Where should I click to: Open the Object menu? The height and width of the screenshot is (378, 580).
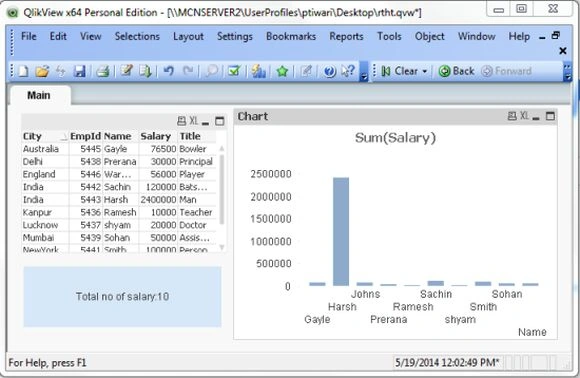coord(429,36)
